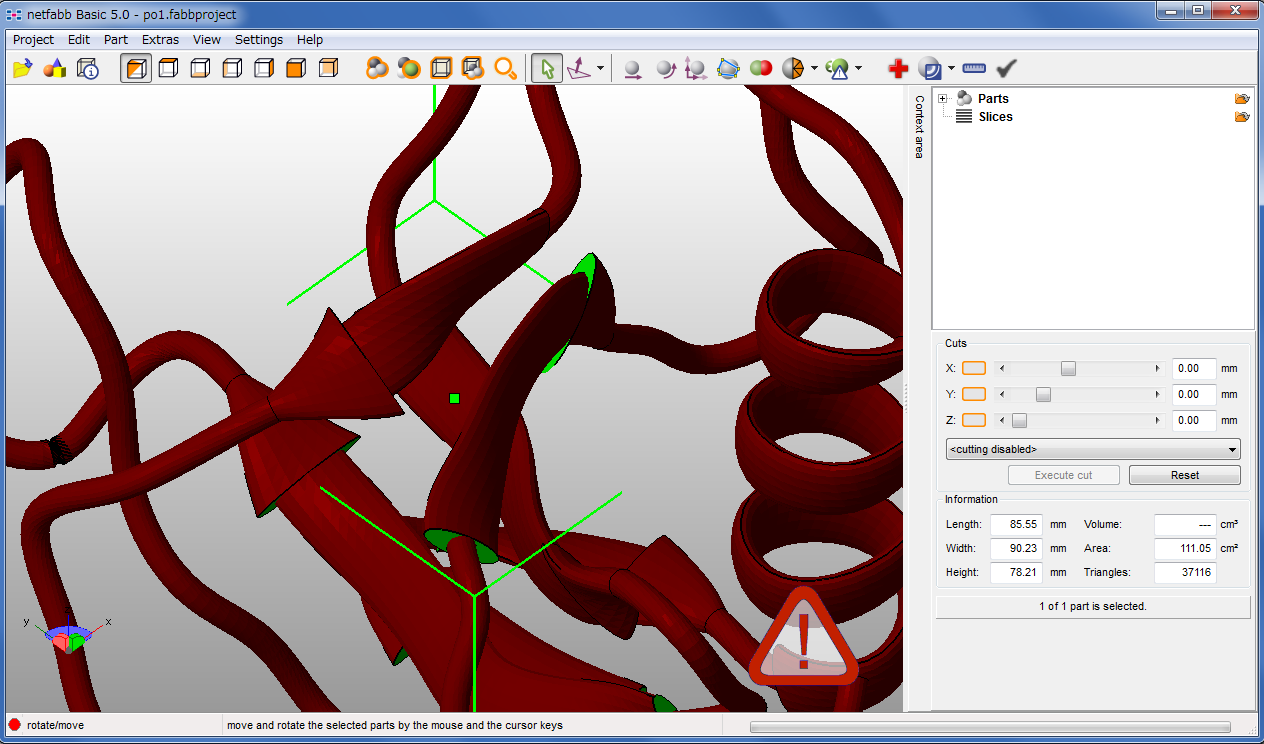The height and width of the screenshot is (744, 1264).
Task: Click the red warning triangle in viewport
Action: pyautogui.click(x=803, y=638)
